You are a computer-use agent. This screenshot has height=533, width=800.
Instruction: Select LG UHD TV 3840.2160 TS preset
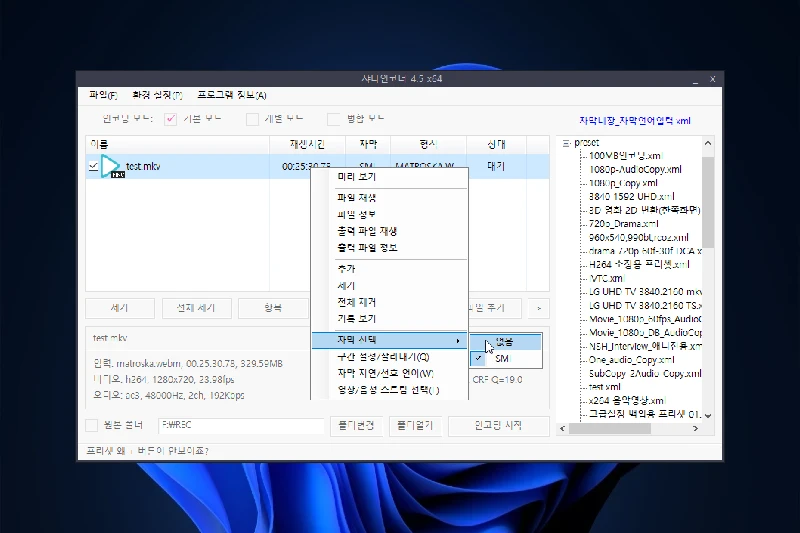coord(645,306)
